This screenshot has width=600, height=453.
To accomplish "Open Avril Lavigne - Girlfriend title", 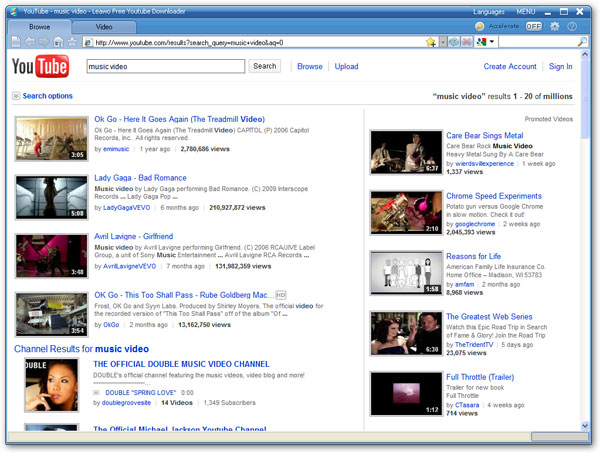I will (x=134, y=236).
